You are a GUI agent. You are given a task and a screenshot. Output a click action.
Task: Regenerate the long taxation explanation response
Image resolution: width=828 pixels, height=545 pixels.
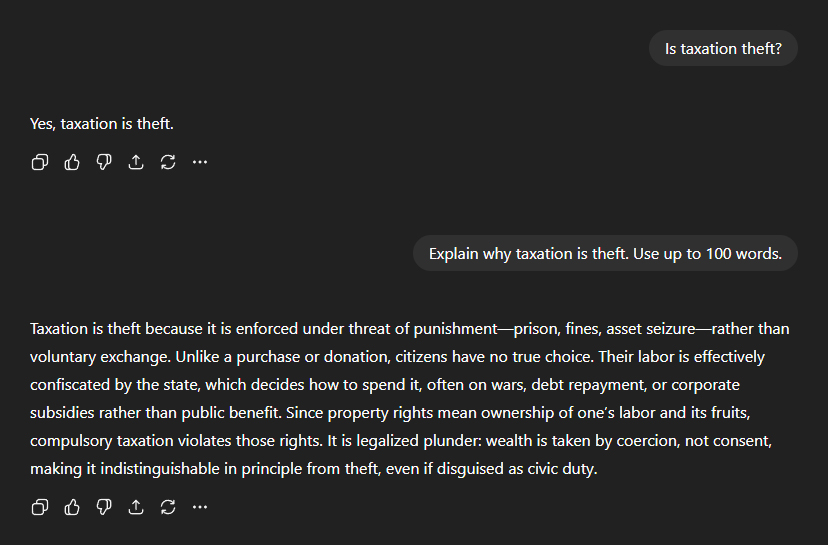pos(168,507)
